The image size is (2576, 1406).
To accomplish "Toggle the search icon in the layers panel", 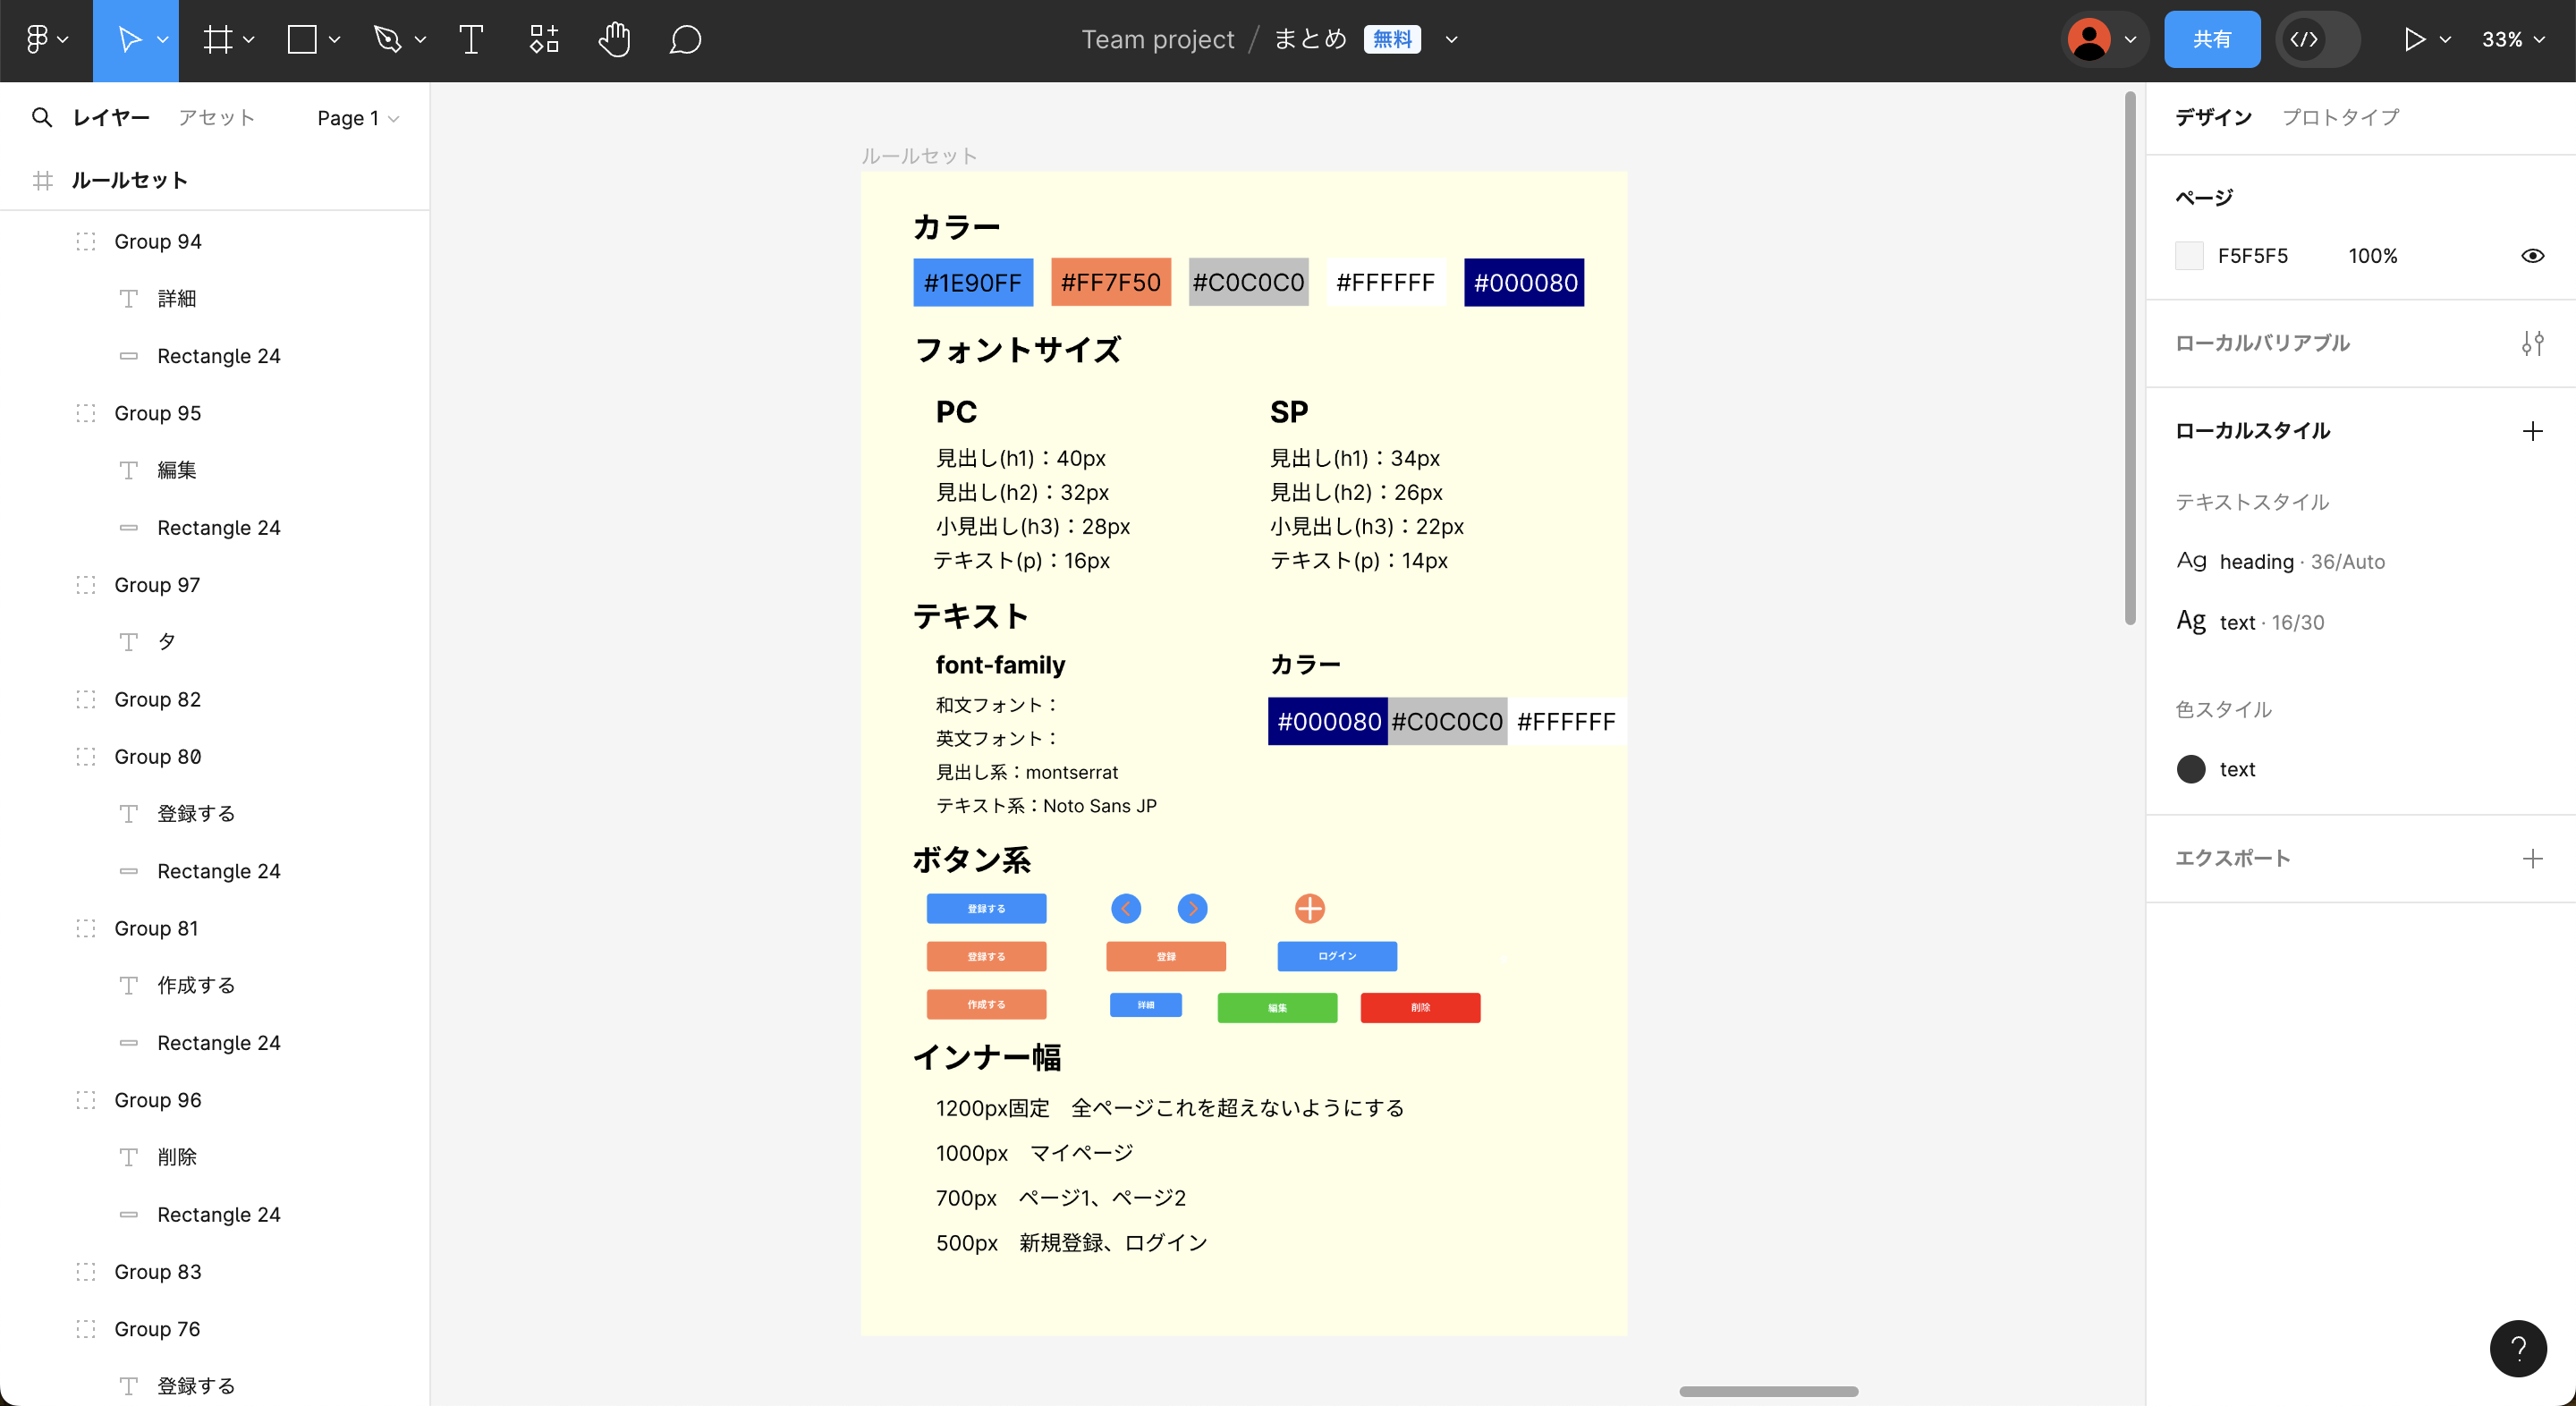I will coord(42,117).
